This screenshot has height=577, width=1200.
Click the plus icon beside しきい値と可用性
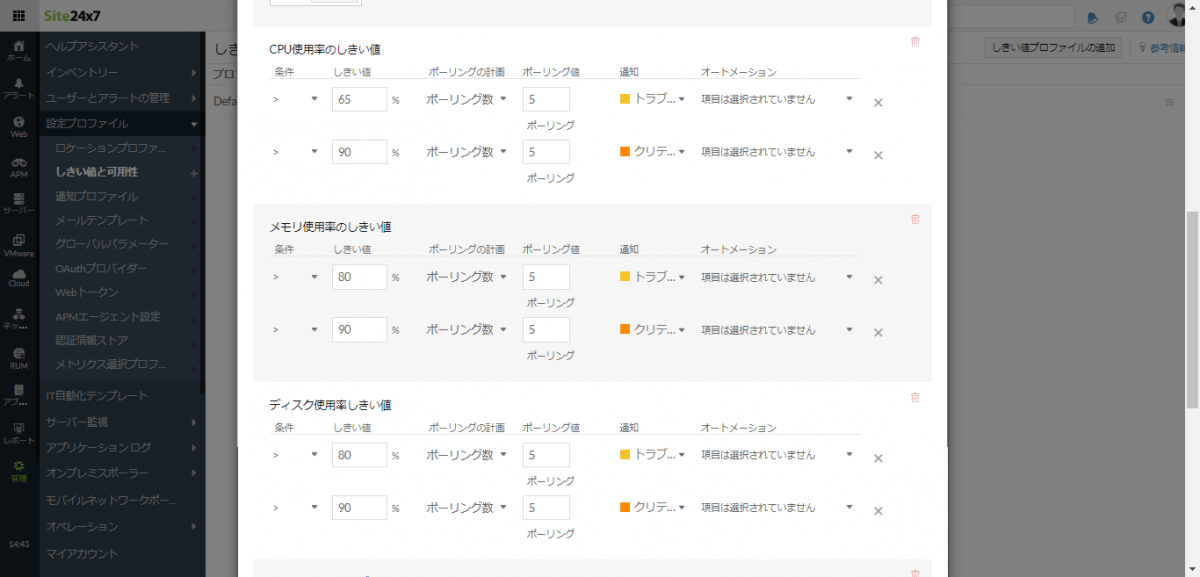point(194,173)
